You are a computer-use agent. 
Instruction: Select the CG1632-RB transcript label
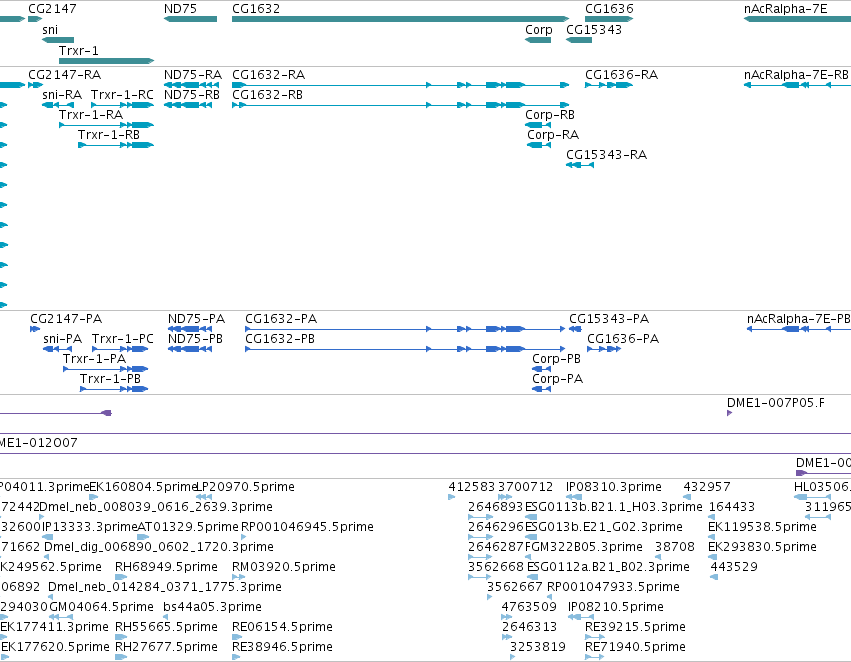click(268, 94)
